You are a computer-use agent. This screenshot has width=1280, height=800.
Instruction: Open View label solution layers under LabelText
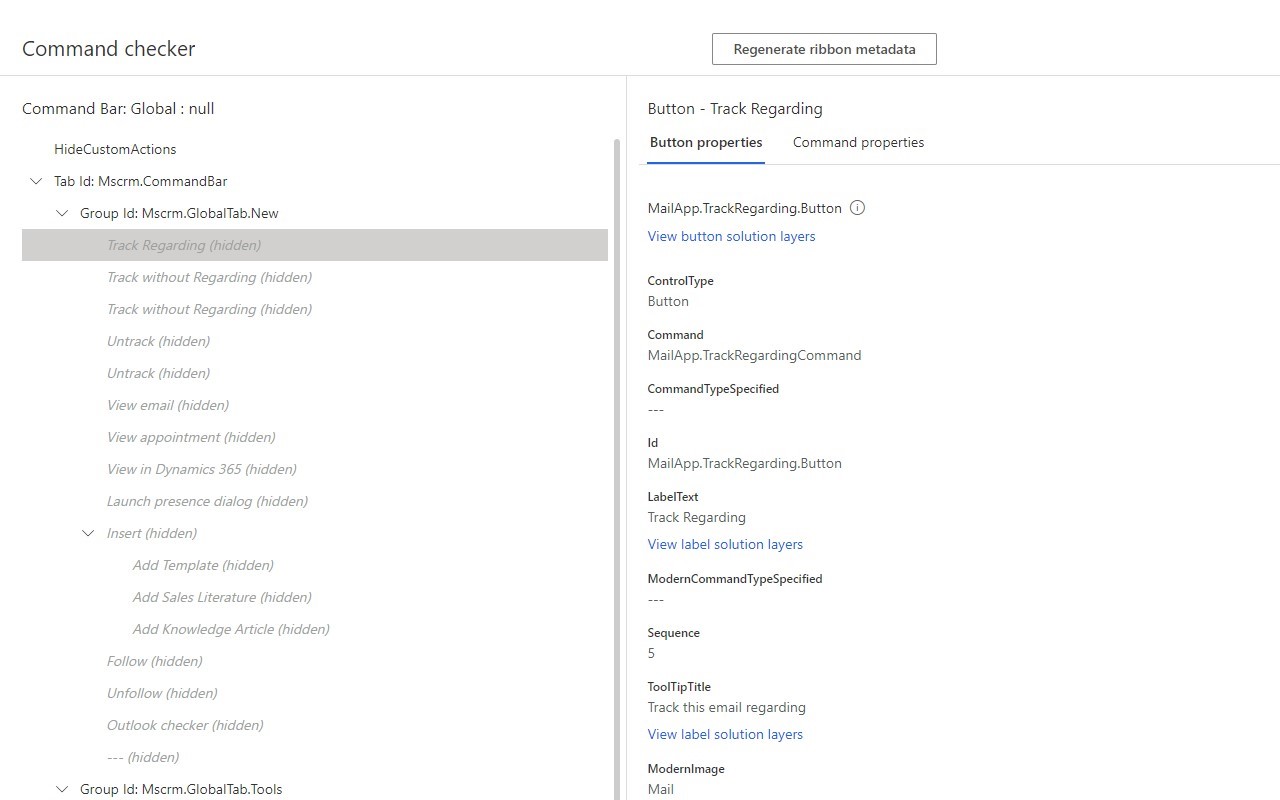click(x=725, y=544)
